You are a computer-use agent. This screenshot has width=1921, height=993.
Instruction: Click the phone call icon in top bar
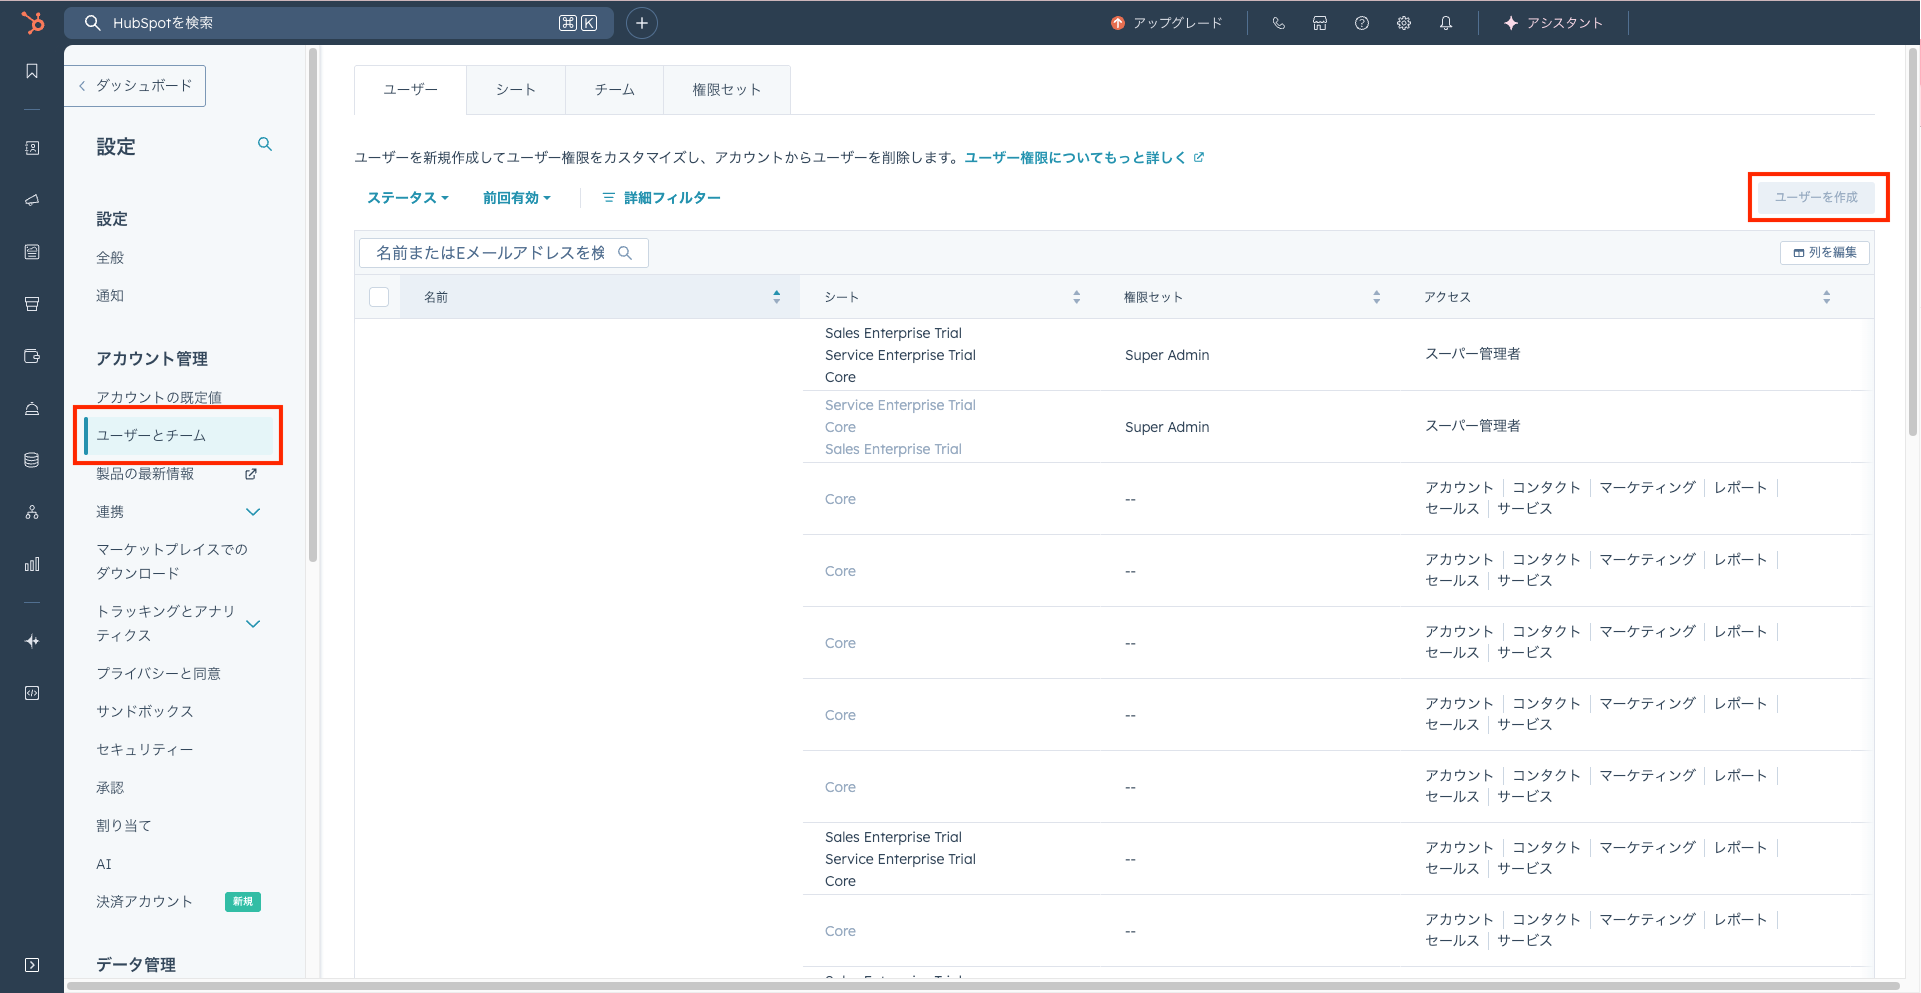click(x=1278, y=23)
